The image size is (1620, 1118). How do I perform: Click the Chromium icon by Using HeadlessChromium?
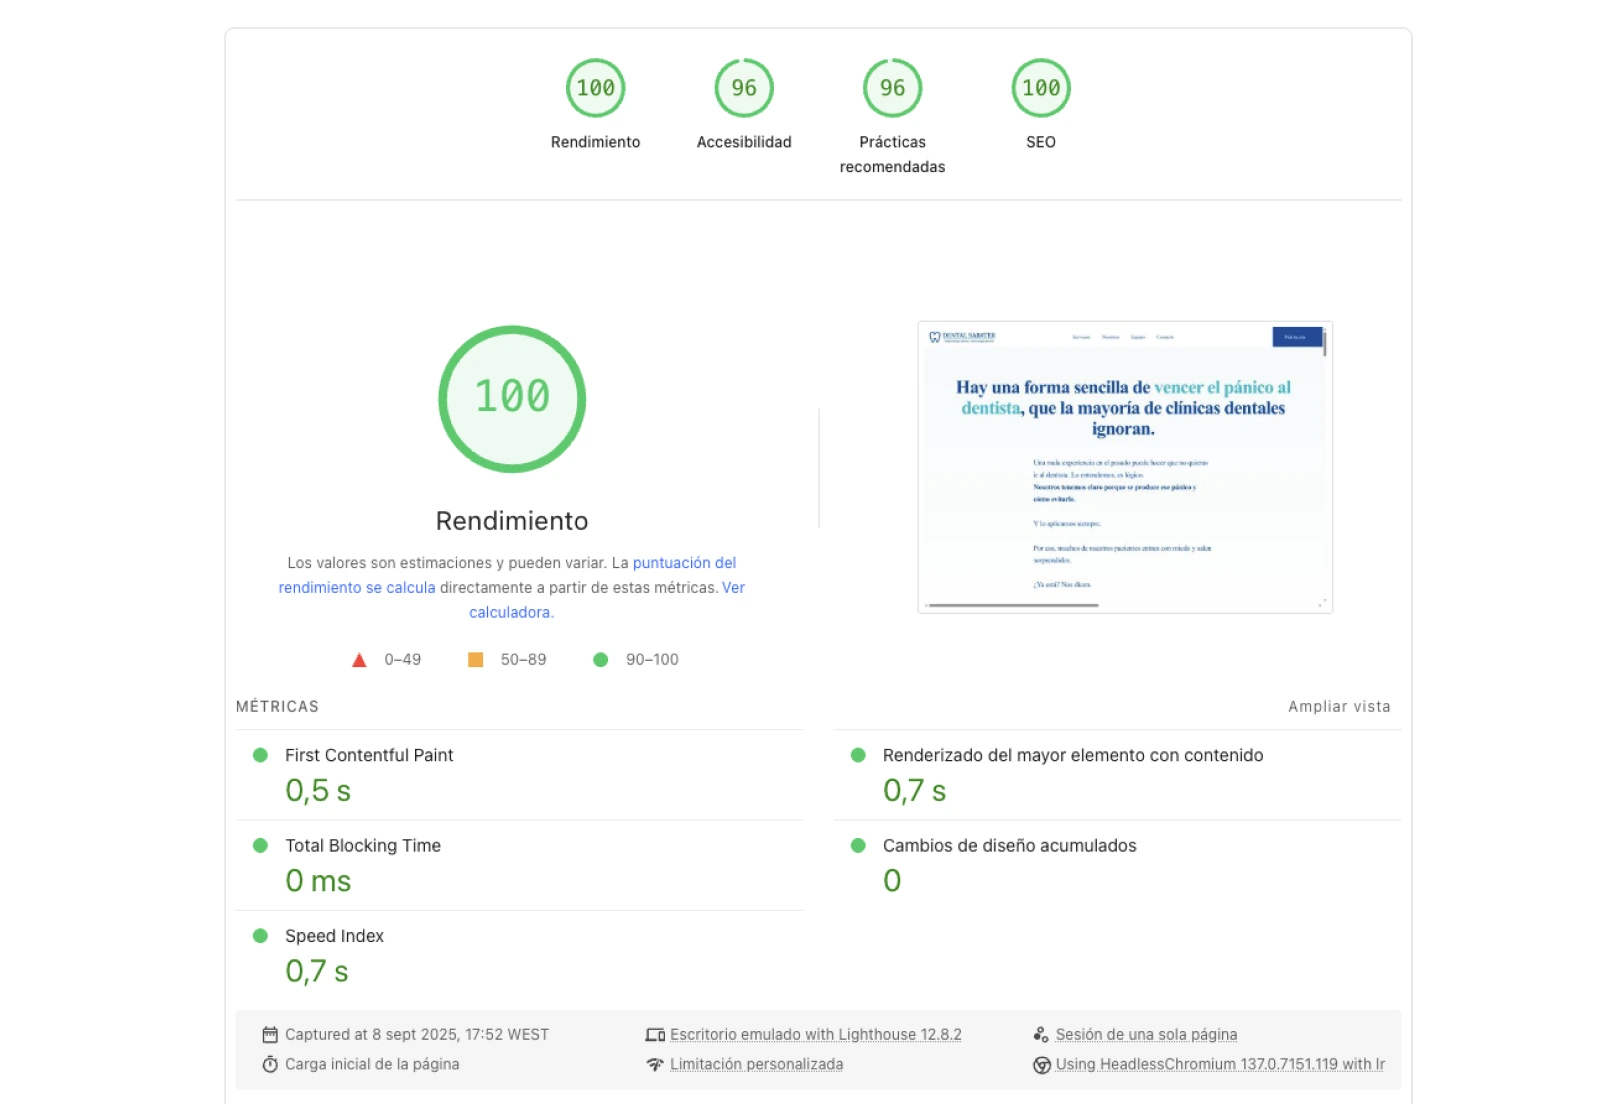click(1041, 1065)
